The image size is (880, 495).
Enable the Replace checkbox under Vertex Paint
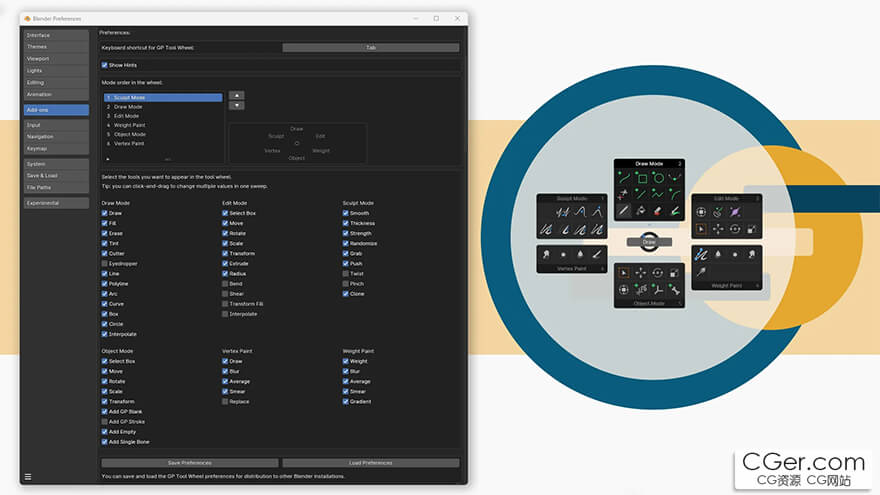225,401
